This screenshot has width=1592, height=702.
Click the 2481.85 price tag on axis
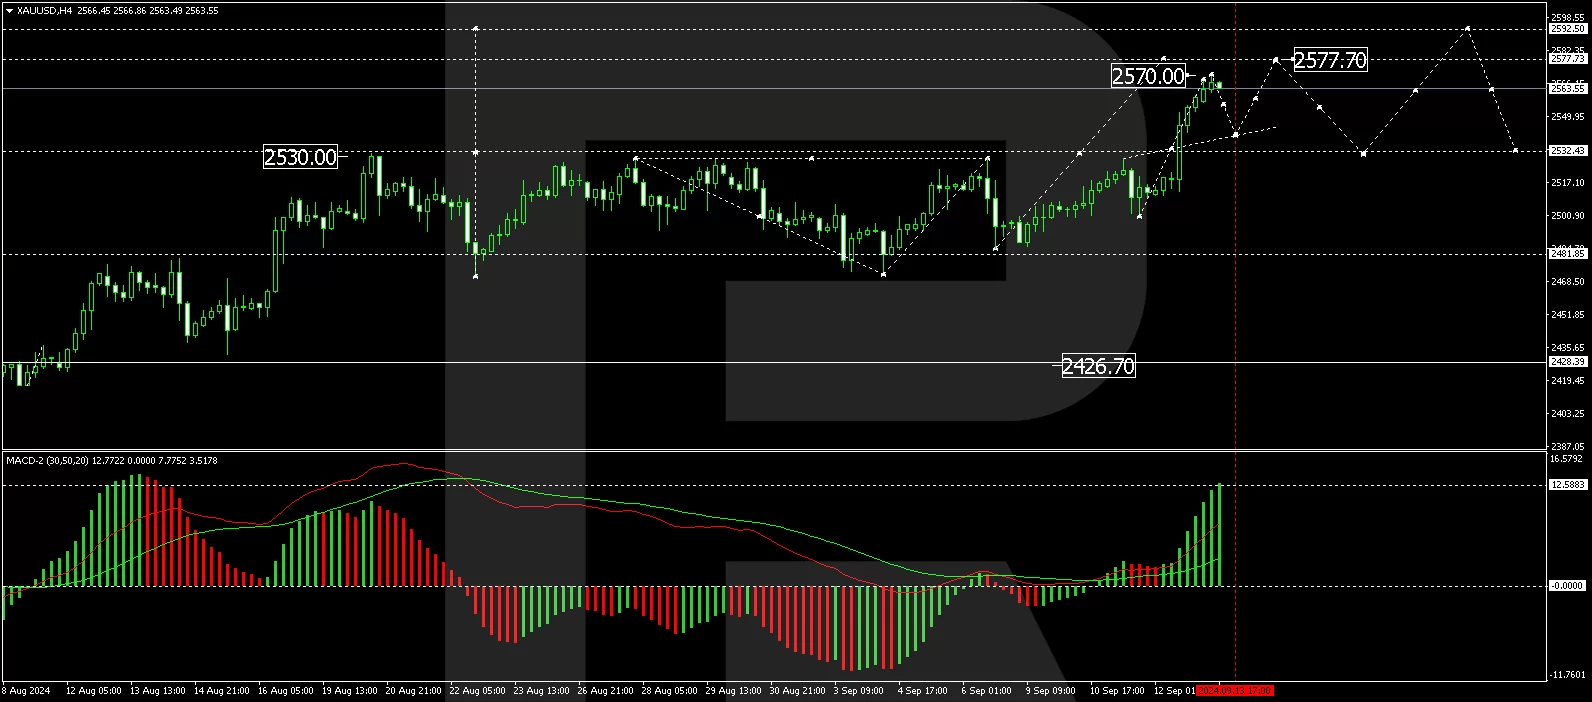tap(1567, 254)
